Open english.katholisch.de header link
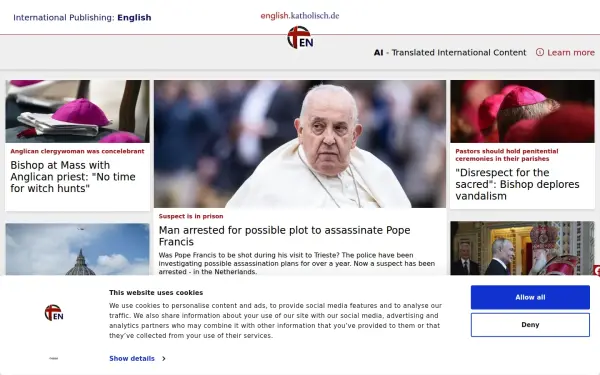 300,16
